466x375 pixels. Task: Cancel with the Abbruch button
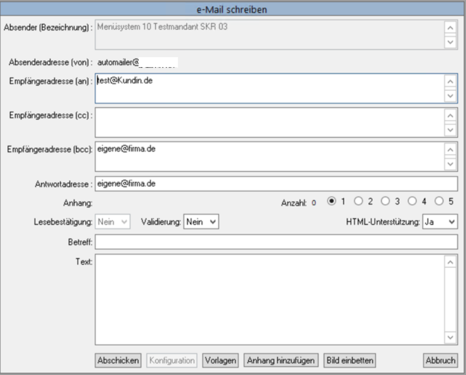tap(440, 361)
